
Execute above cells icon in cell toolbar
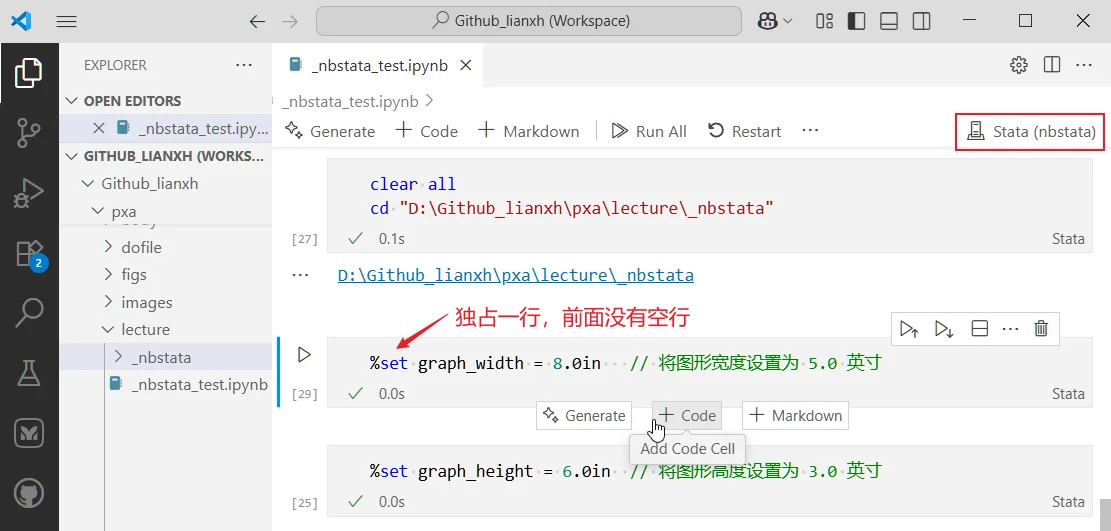[909, 329]
